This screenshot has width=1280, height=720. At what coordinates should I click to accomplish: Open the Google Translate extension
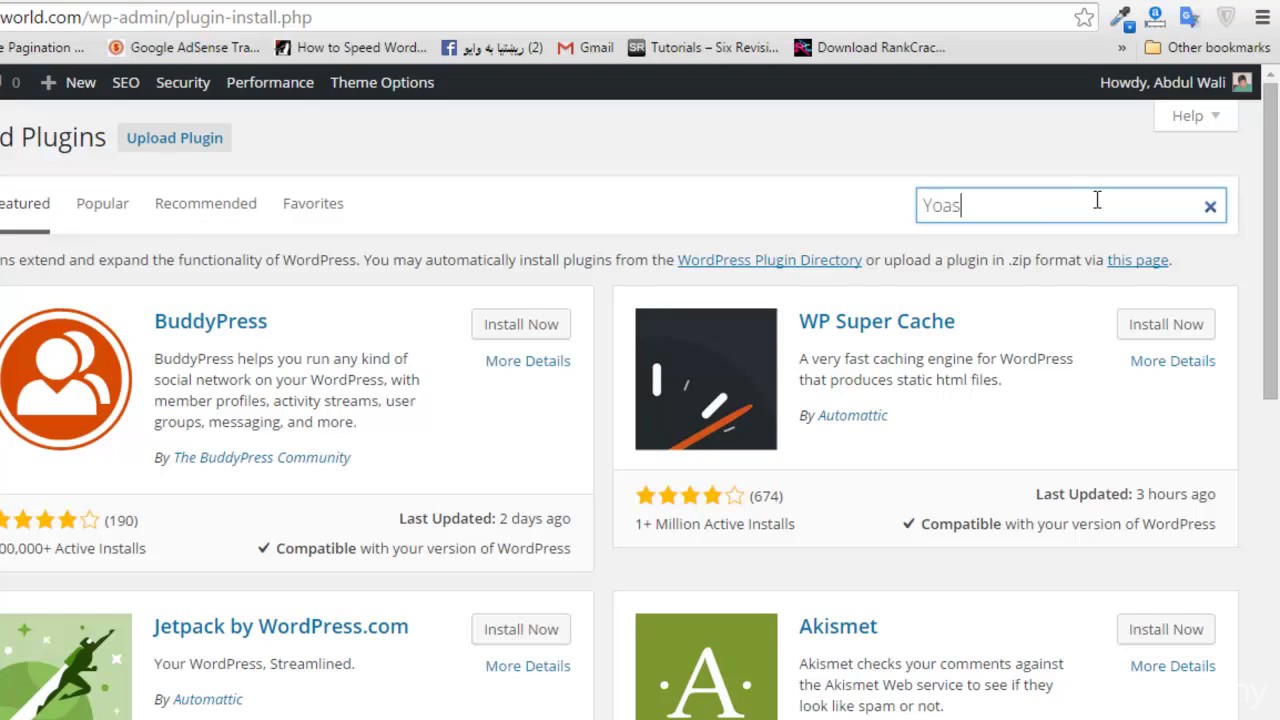point(1189,17)
